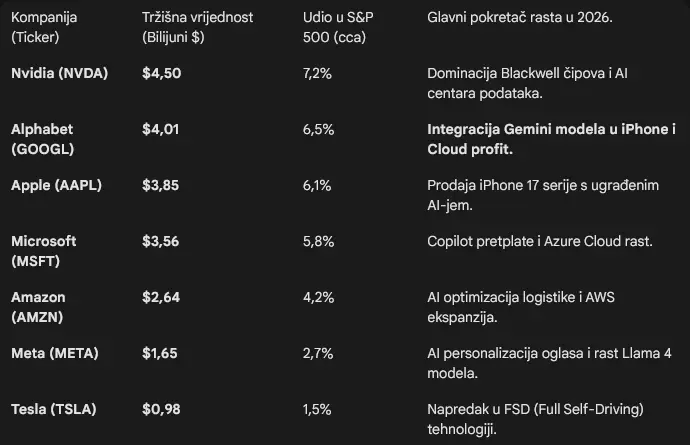The height and width of the screenshot is (445, 690).
Task: Click the Apple (AAPL) row label
Action: (56, 186)
